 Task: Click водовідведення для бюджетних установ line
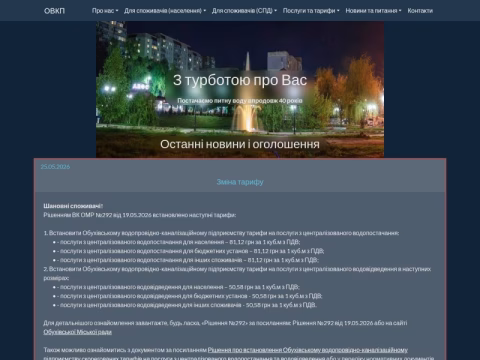tap(190, 296)
